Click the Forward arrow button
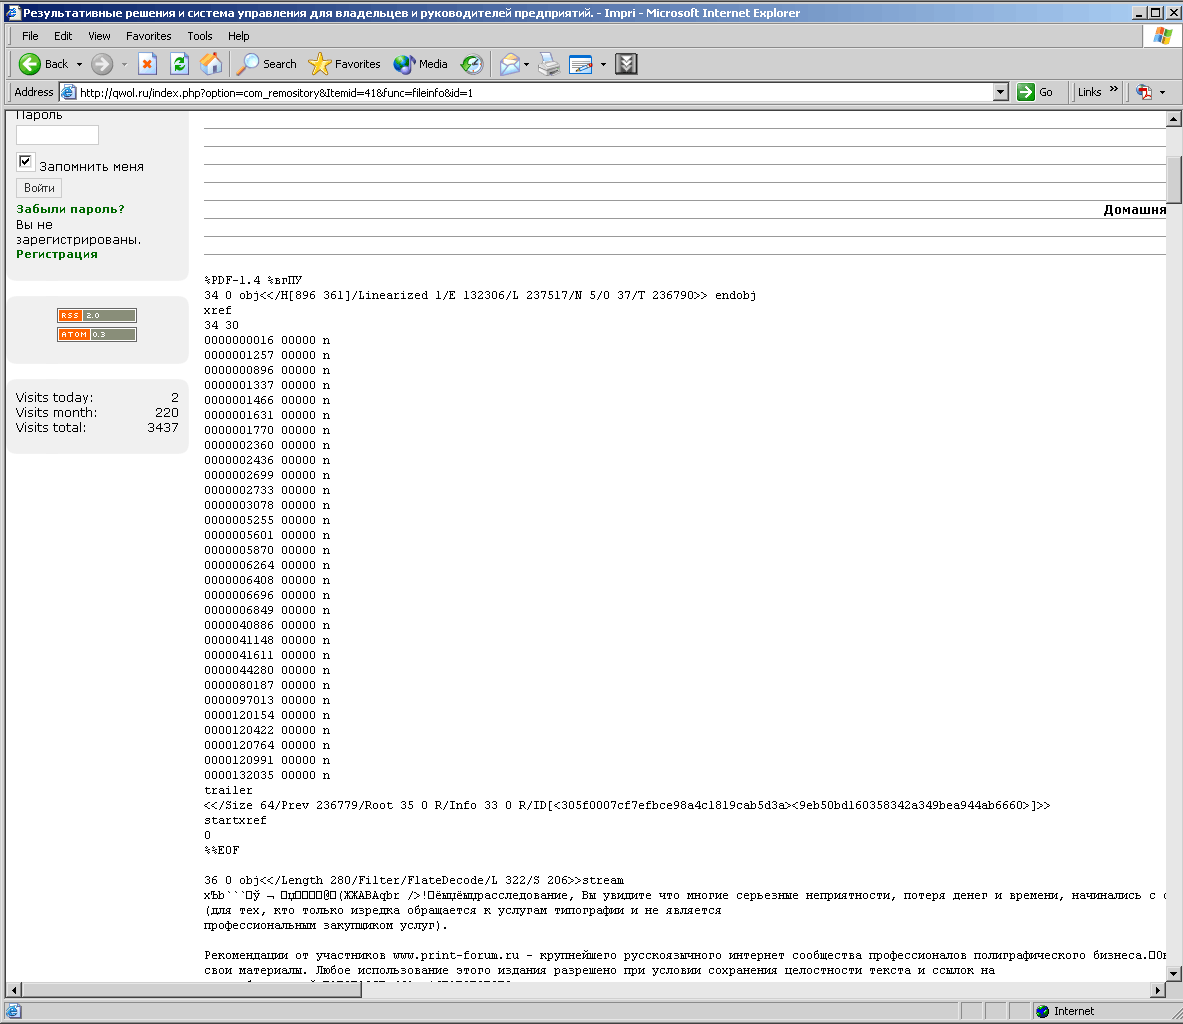 click(102, 64)
